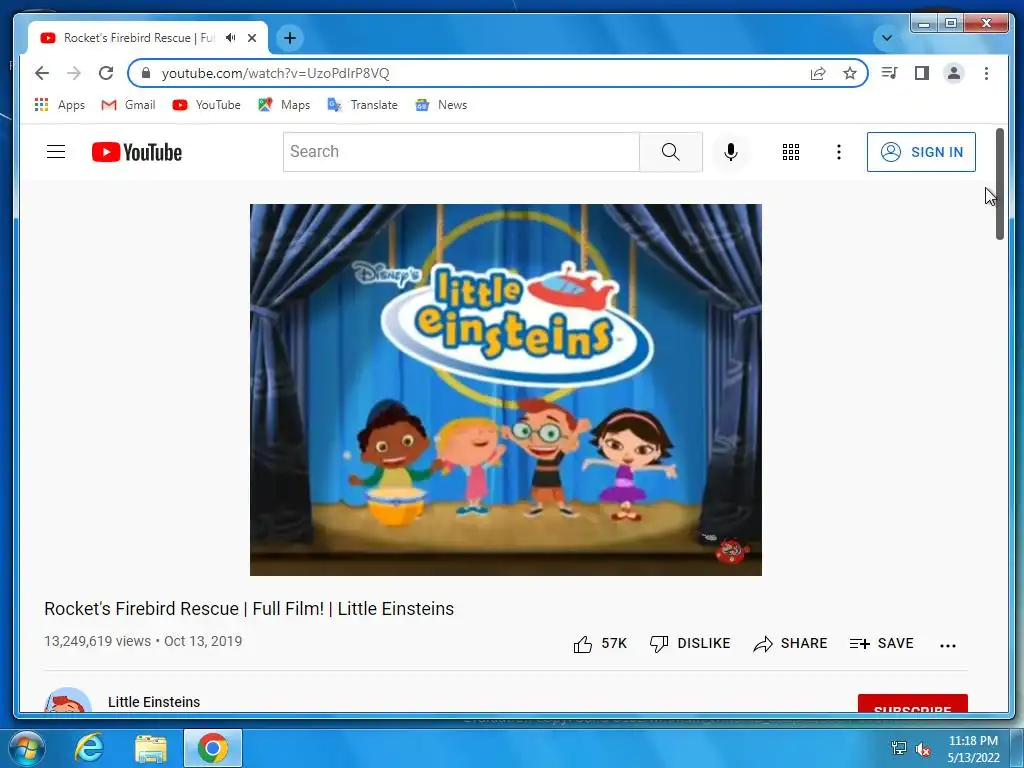Open the Apps bookmark
This screenshot has width=1024, height=768.
pos(59,104)
